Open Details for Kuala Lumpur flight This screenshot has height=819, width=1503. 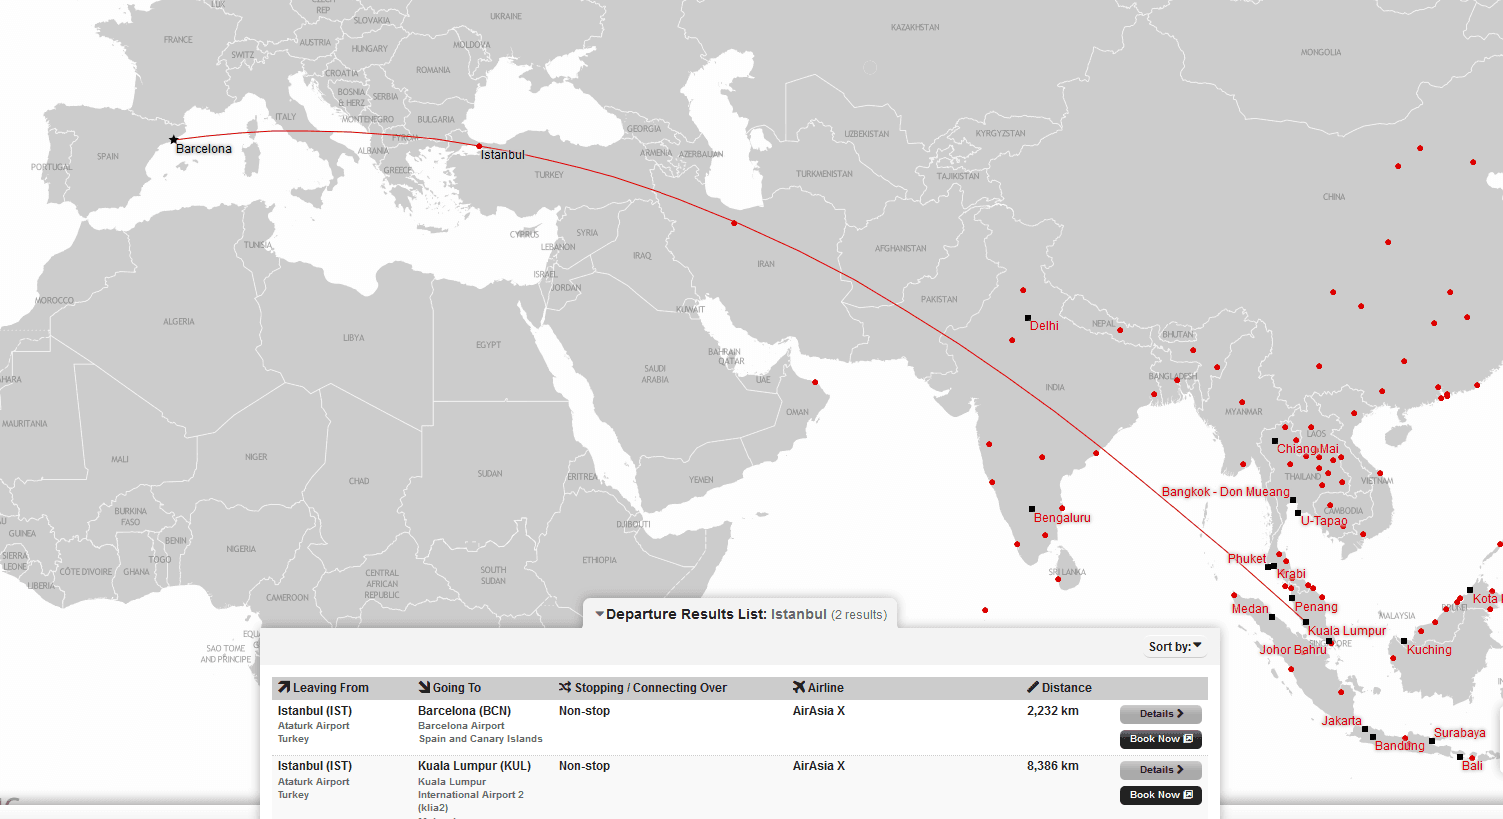(1160, 770)
